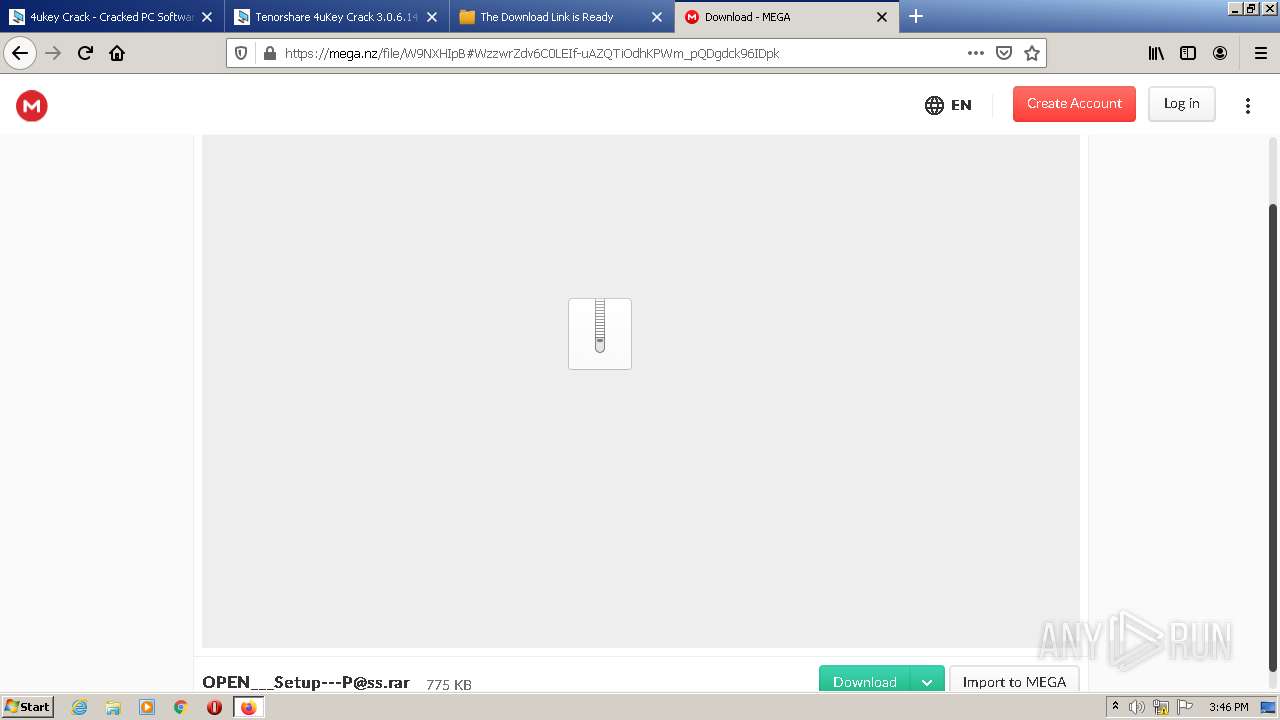Viewport: 1280px width, 720px height.
Task: Click the zip archive file icon
Action: (600, 334)
